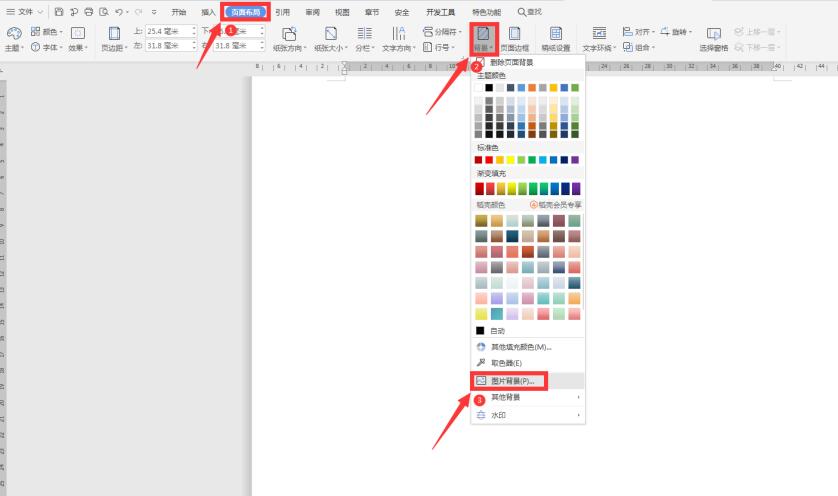Click the top margin stepper arrows
Viewport: 838px width, 496px height.
tap(194, 32)
